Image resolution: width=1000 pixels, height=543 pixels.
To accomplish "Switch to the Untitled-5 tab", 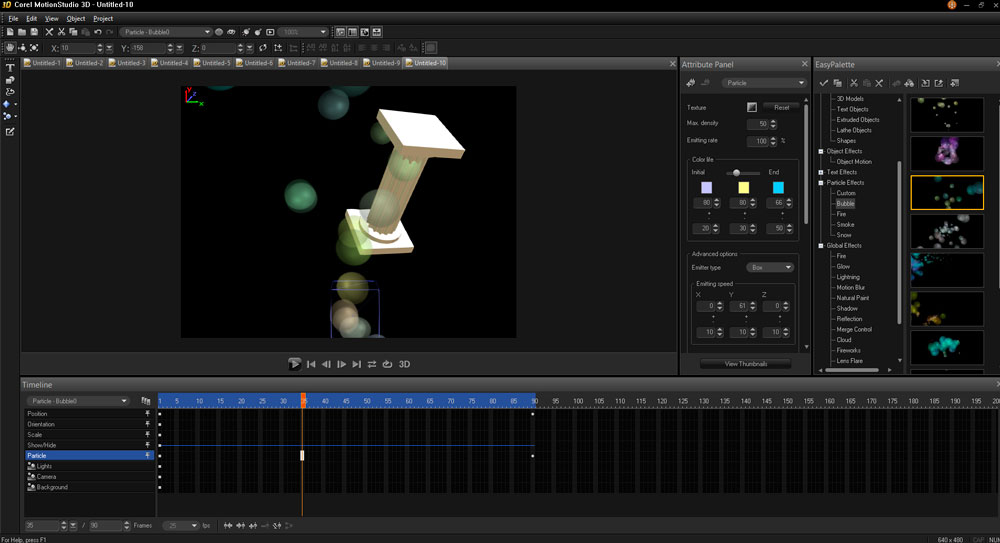I will click(x=214, y=63).
